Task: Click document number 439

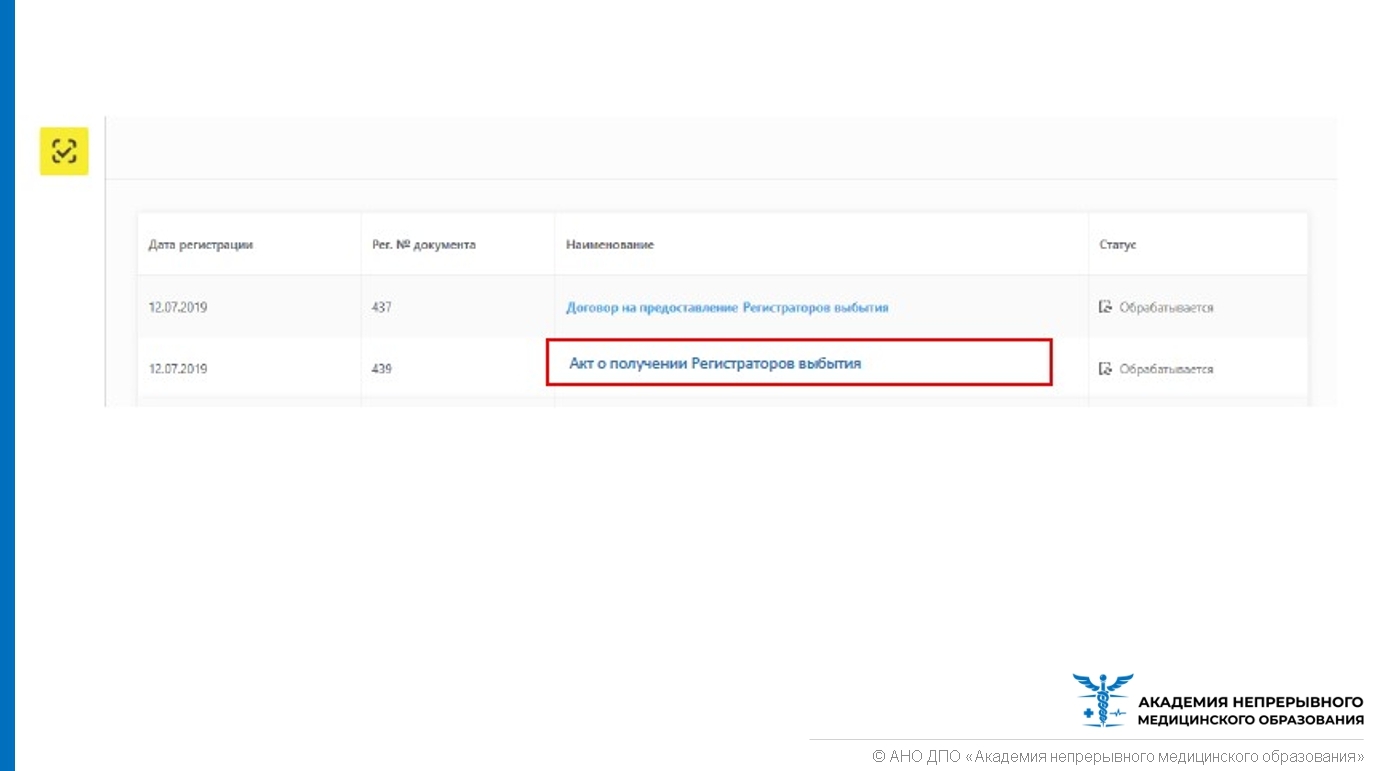Action: tap(381, 369)
